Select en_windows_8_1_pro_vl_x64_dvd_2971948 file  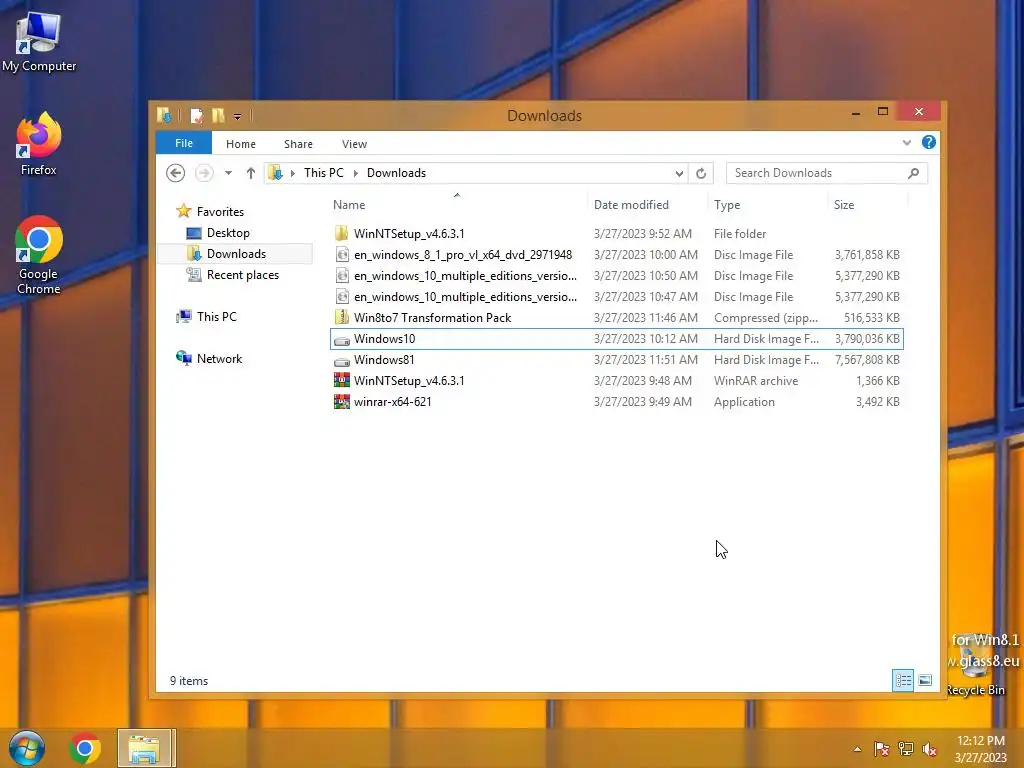pyautogui.click(x=616, y=255)
